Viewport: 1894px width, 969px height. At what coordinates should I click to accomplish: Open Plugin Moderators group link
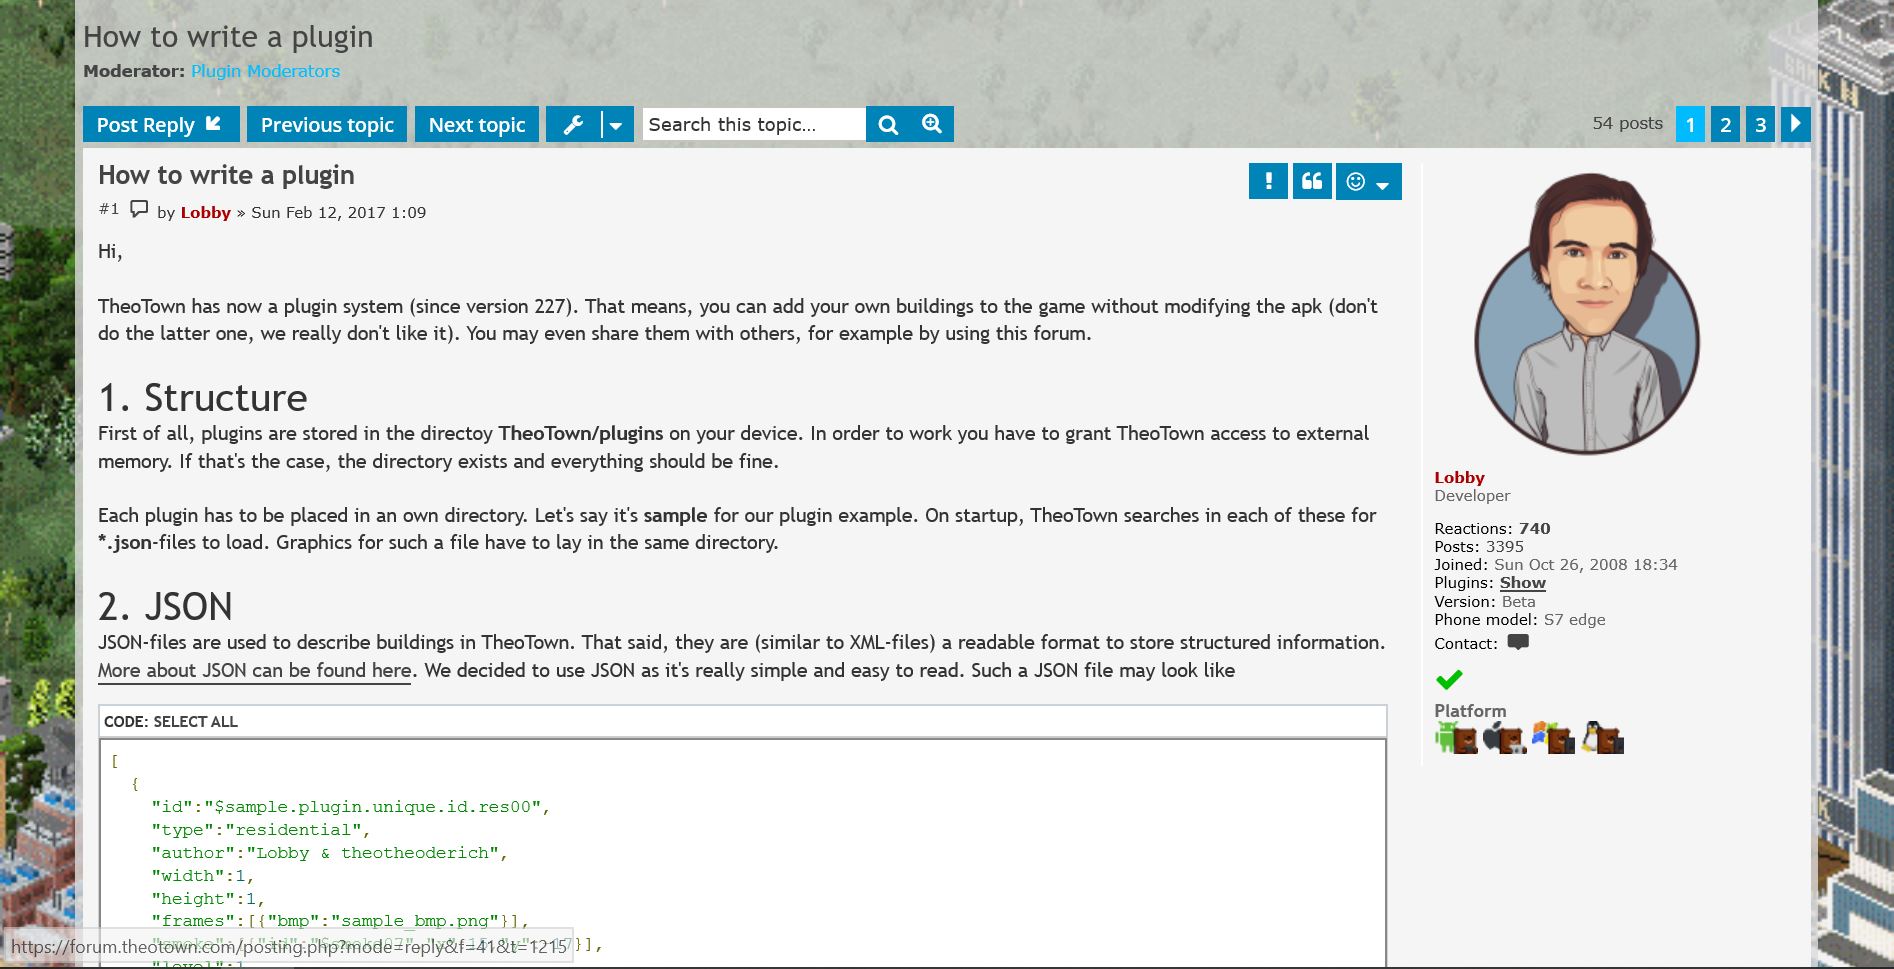(x=265, y=71)
